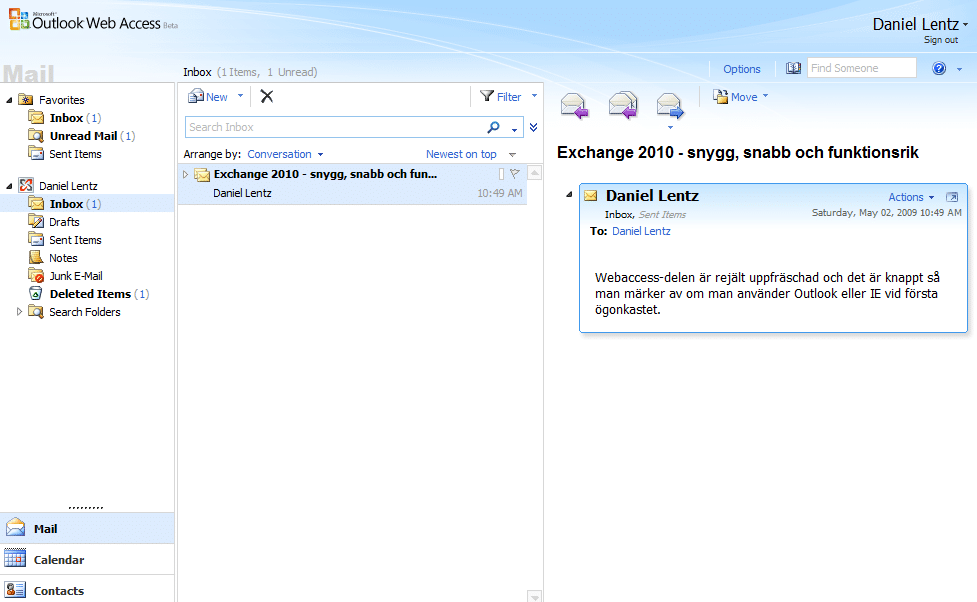Expand the conversation triangle for Exchange 2010
The image size is (977, 602).
tap(185, 175)
